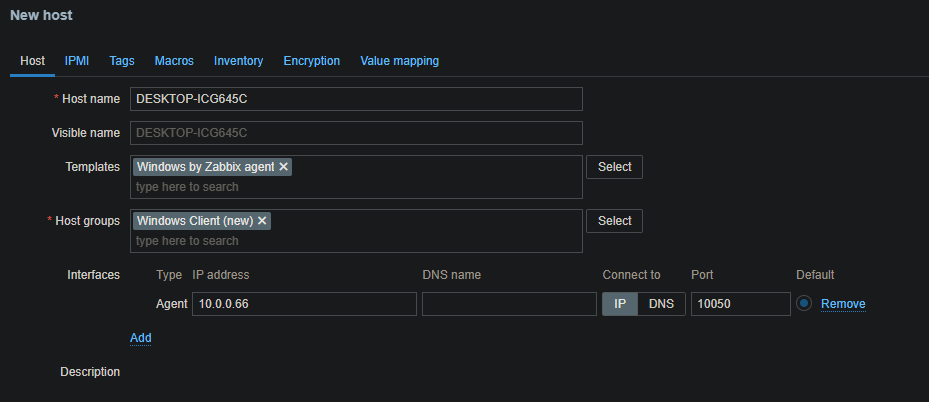Click the Remove interface link

843,304
